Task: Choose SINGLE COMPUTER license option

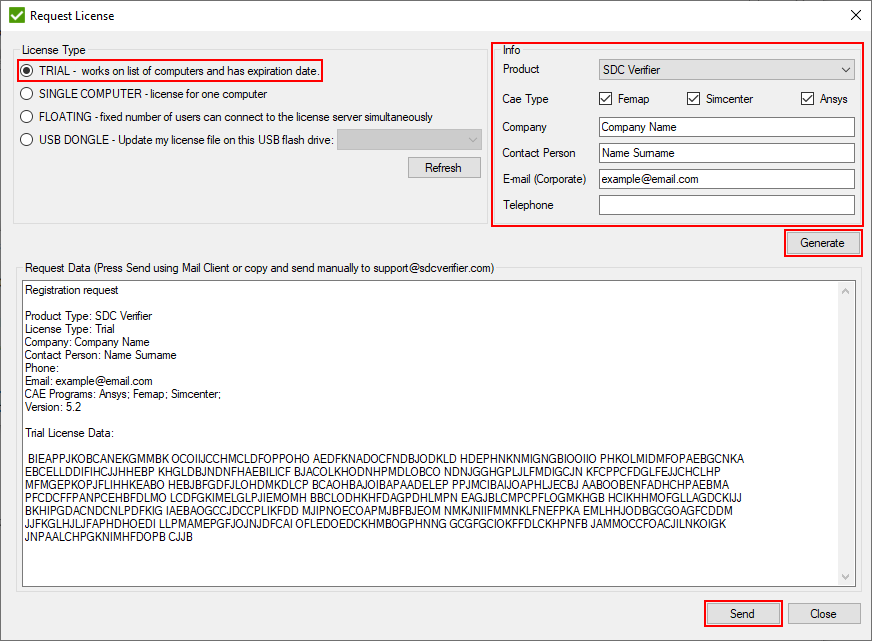Action: pos(27,94)
